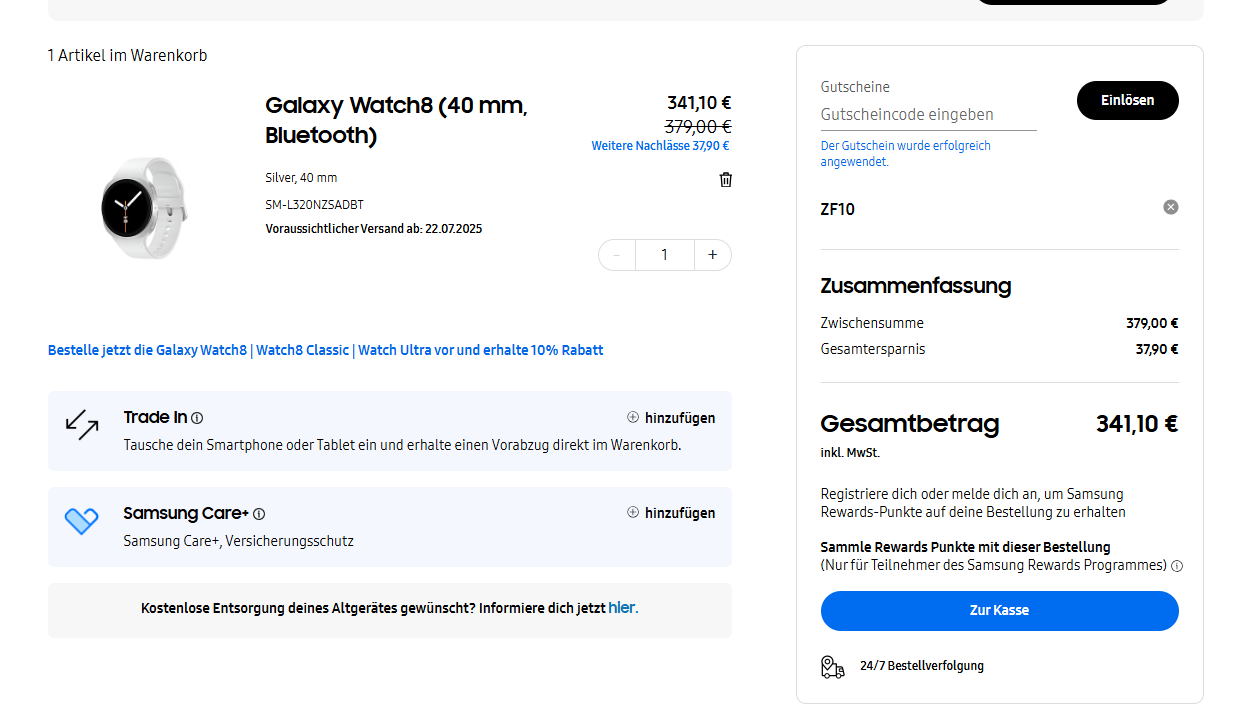Click the 24/7 order tracking truck icon
The width and height of the screenshot is (1259, 709).
[x=832, y=667]
